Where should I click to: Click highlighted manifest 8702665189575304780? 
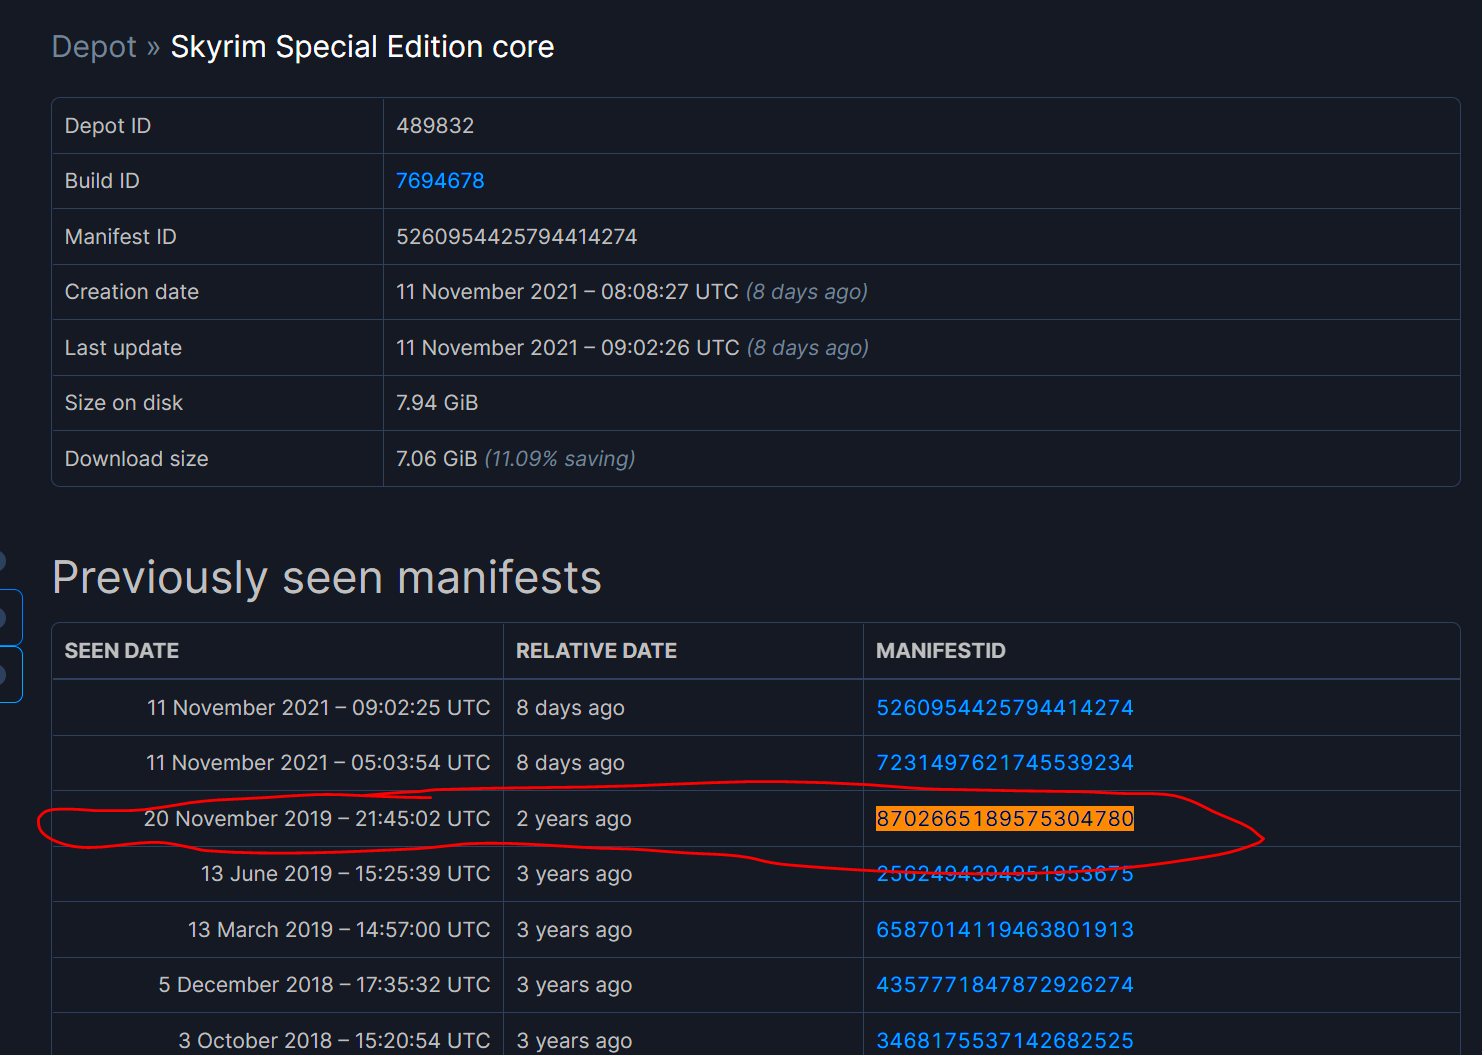tap(1005, 819)
